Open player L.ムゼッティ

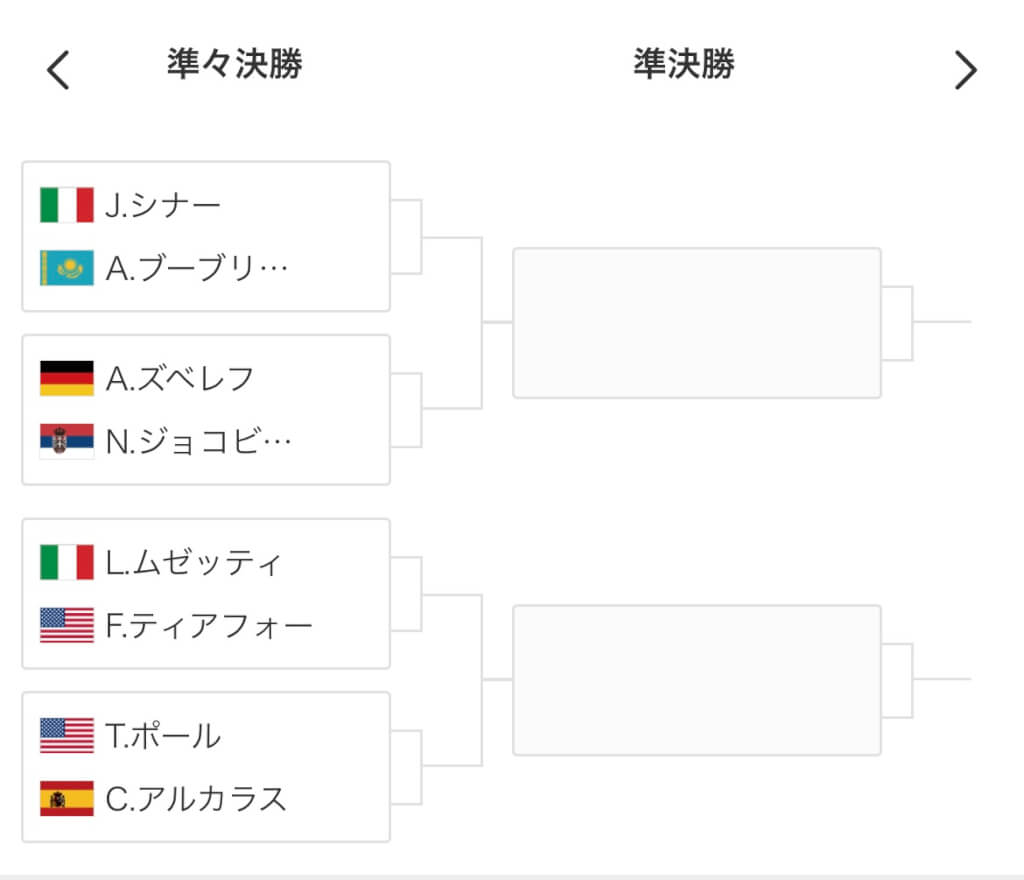pos(193,562)
